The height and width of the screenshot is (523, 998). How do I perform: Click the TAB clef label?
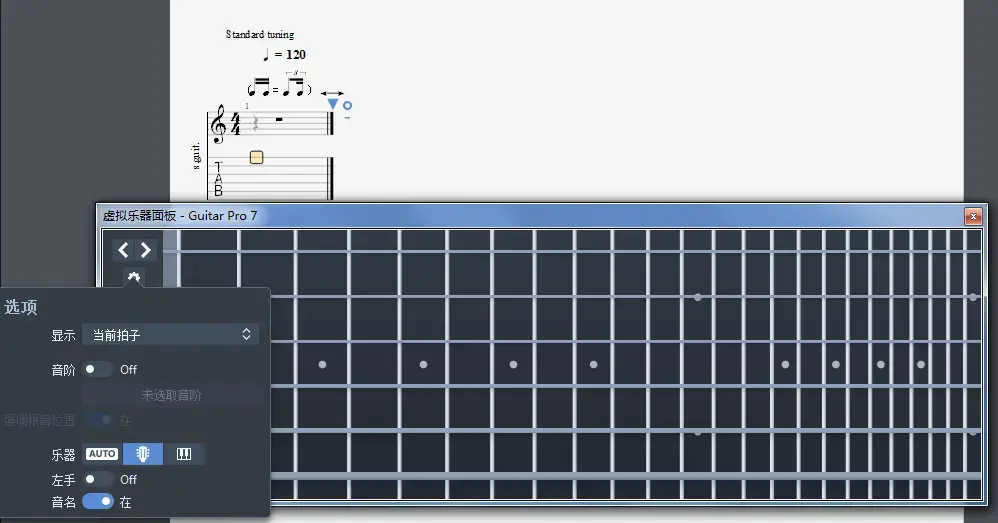click(218, 179)
